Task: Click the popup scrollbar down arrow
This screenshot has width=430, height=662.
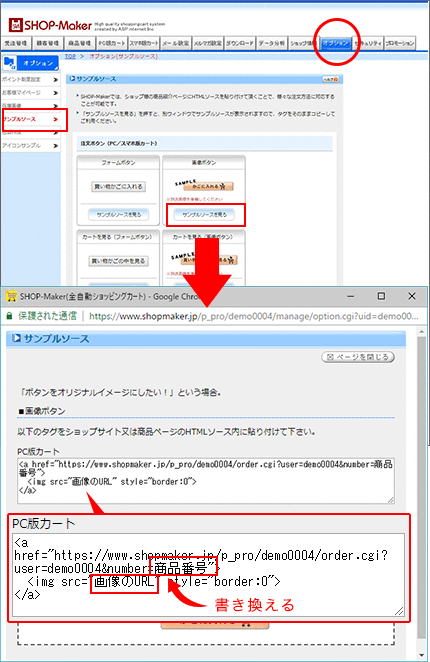Action: 422,655
